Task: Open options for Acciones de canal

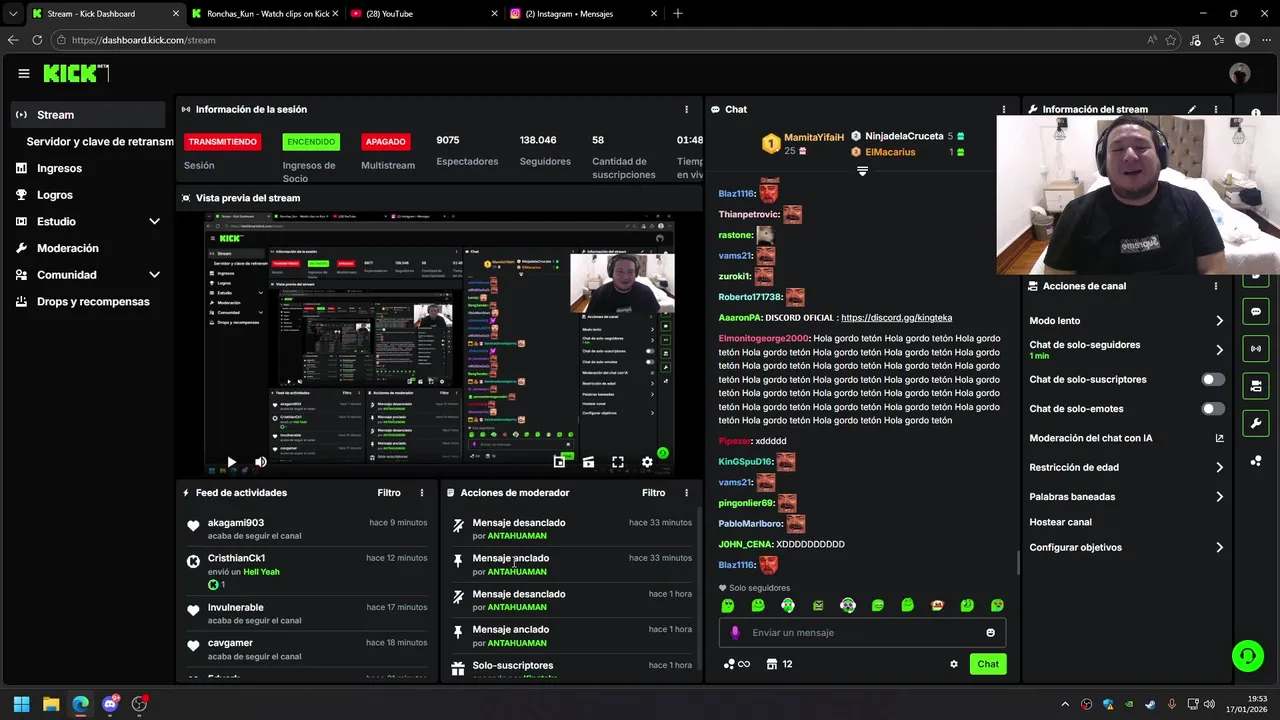Action: coord(1216,286)
